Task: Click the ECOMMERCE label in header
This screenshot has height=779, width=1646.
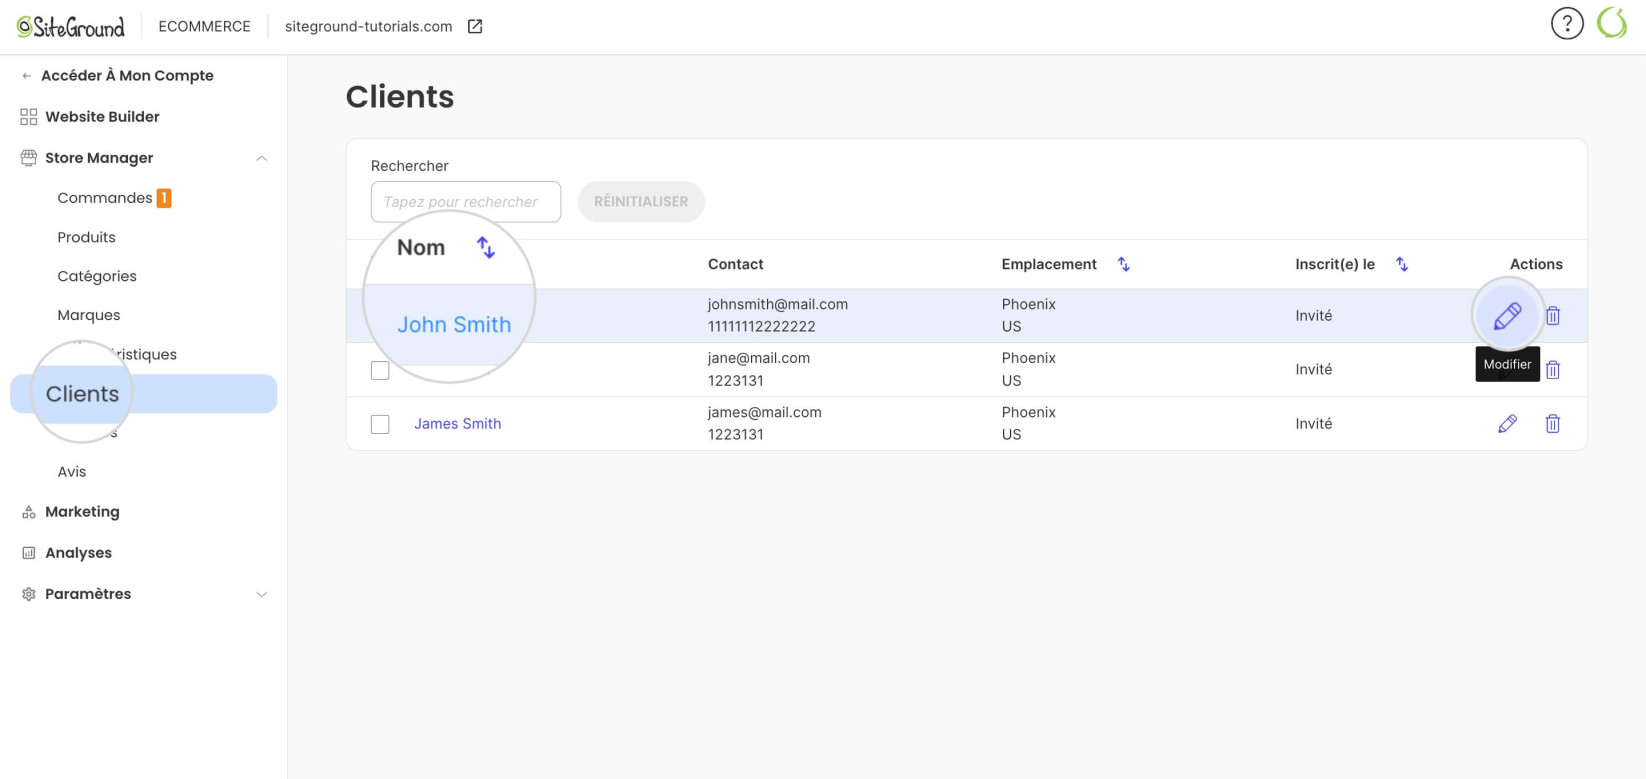Action: coord(205,27)
